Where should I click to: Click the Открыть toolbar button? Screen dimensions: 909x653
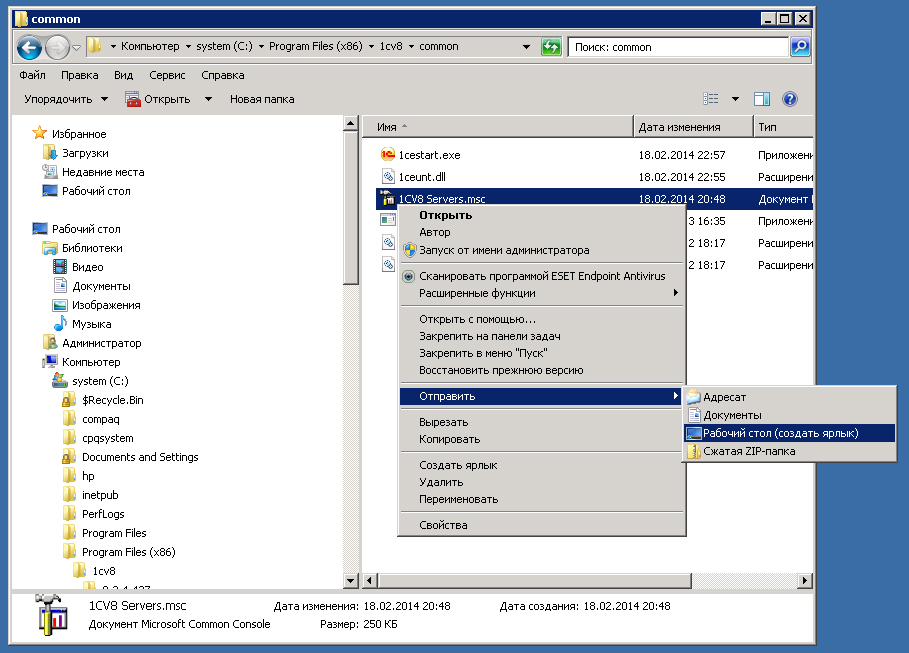(x=158, y=99)
